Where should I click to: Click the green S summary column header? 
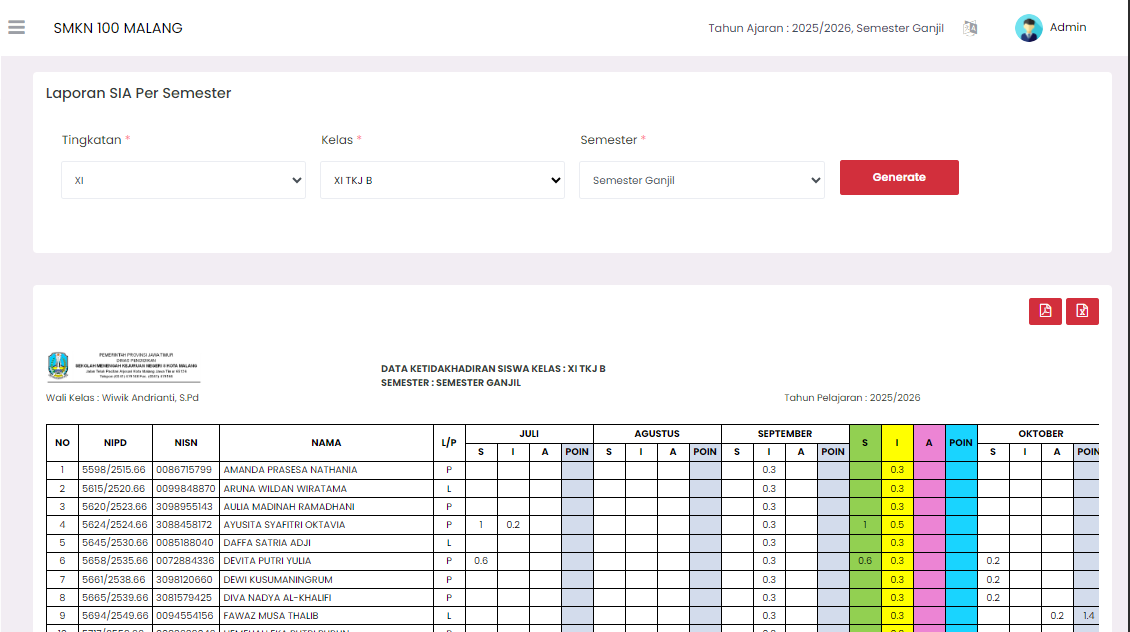coord(865,443)
